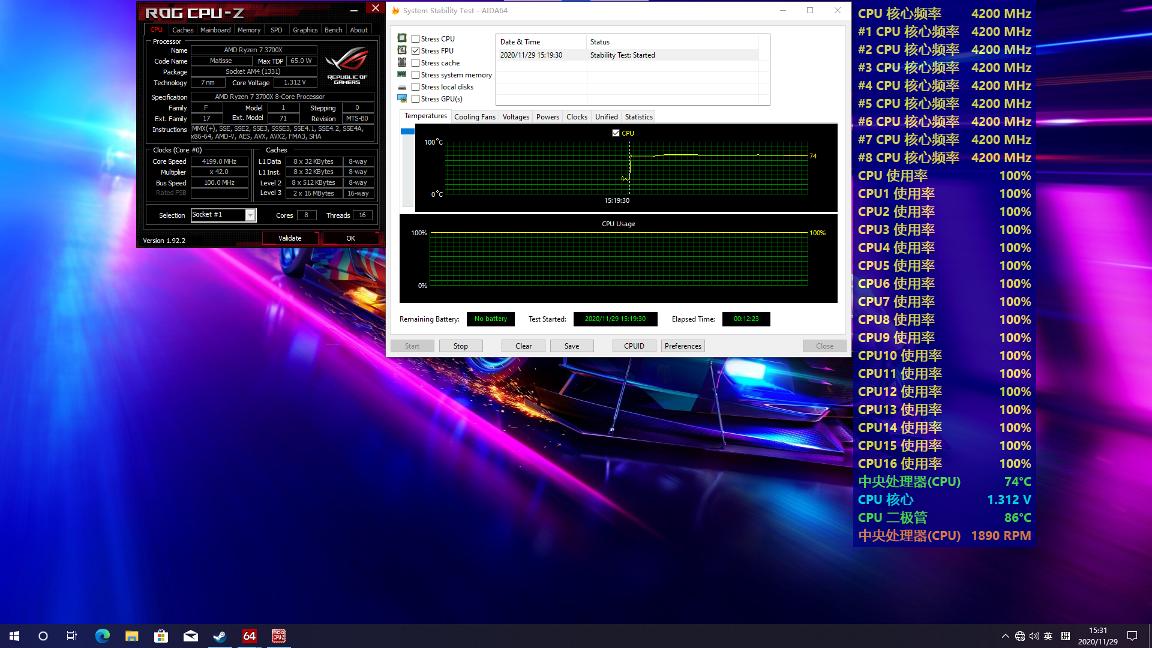Viewport: 1152px width, 648px height.
Task: Stop the running stability test
Action: (x=460, y=346)
